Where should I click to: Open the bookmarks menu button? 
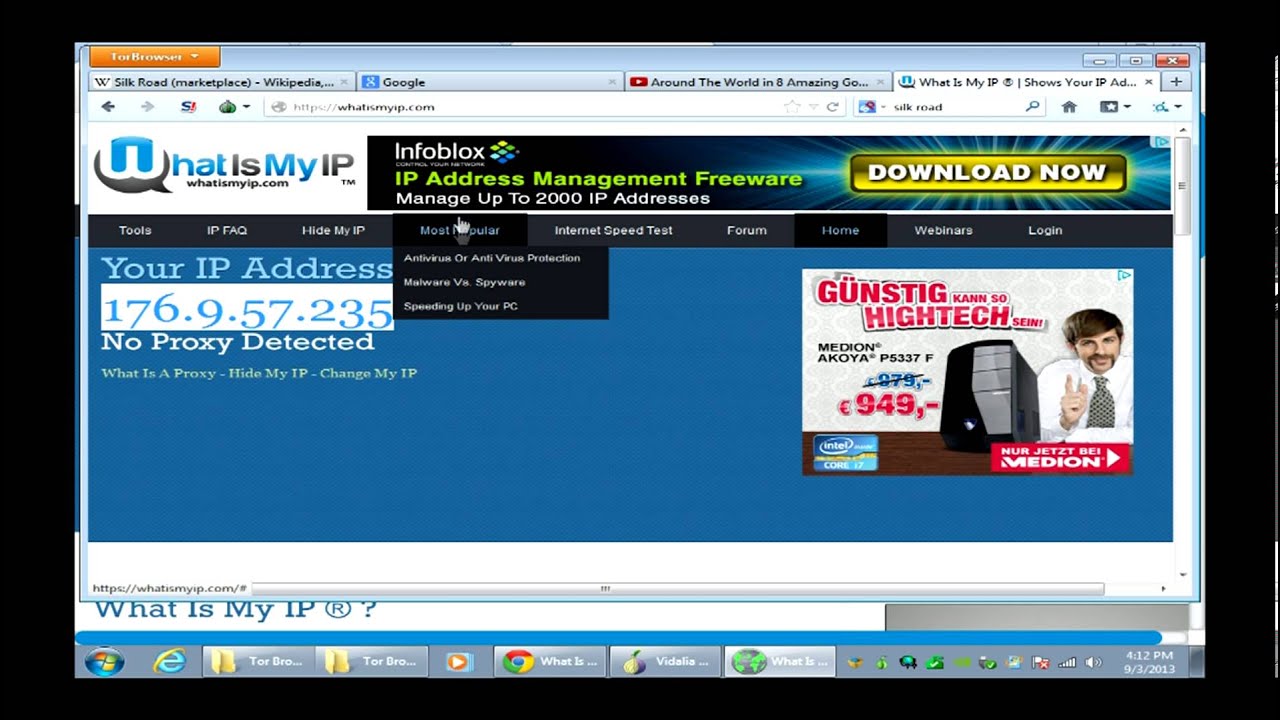pos(1115,107)
